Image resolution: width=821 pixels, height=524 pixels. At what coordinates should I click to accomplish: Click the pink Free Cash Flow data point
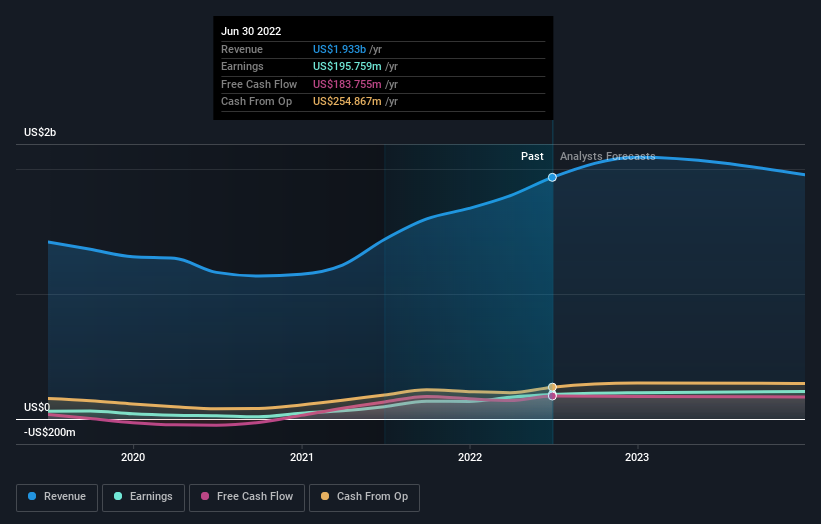click(552, 396)
